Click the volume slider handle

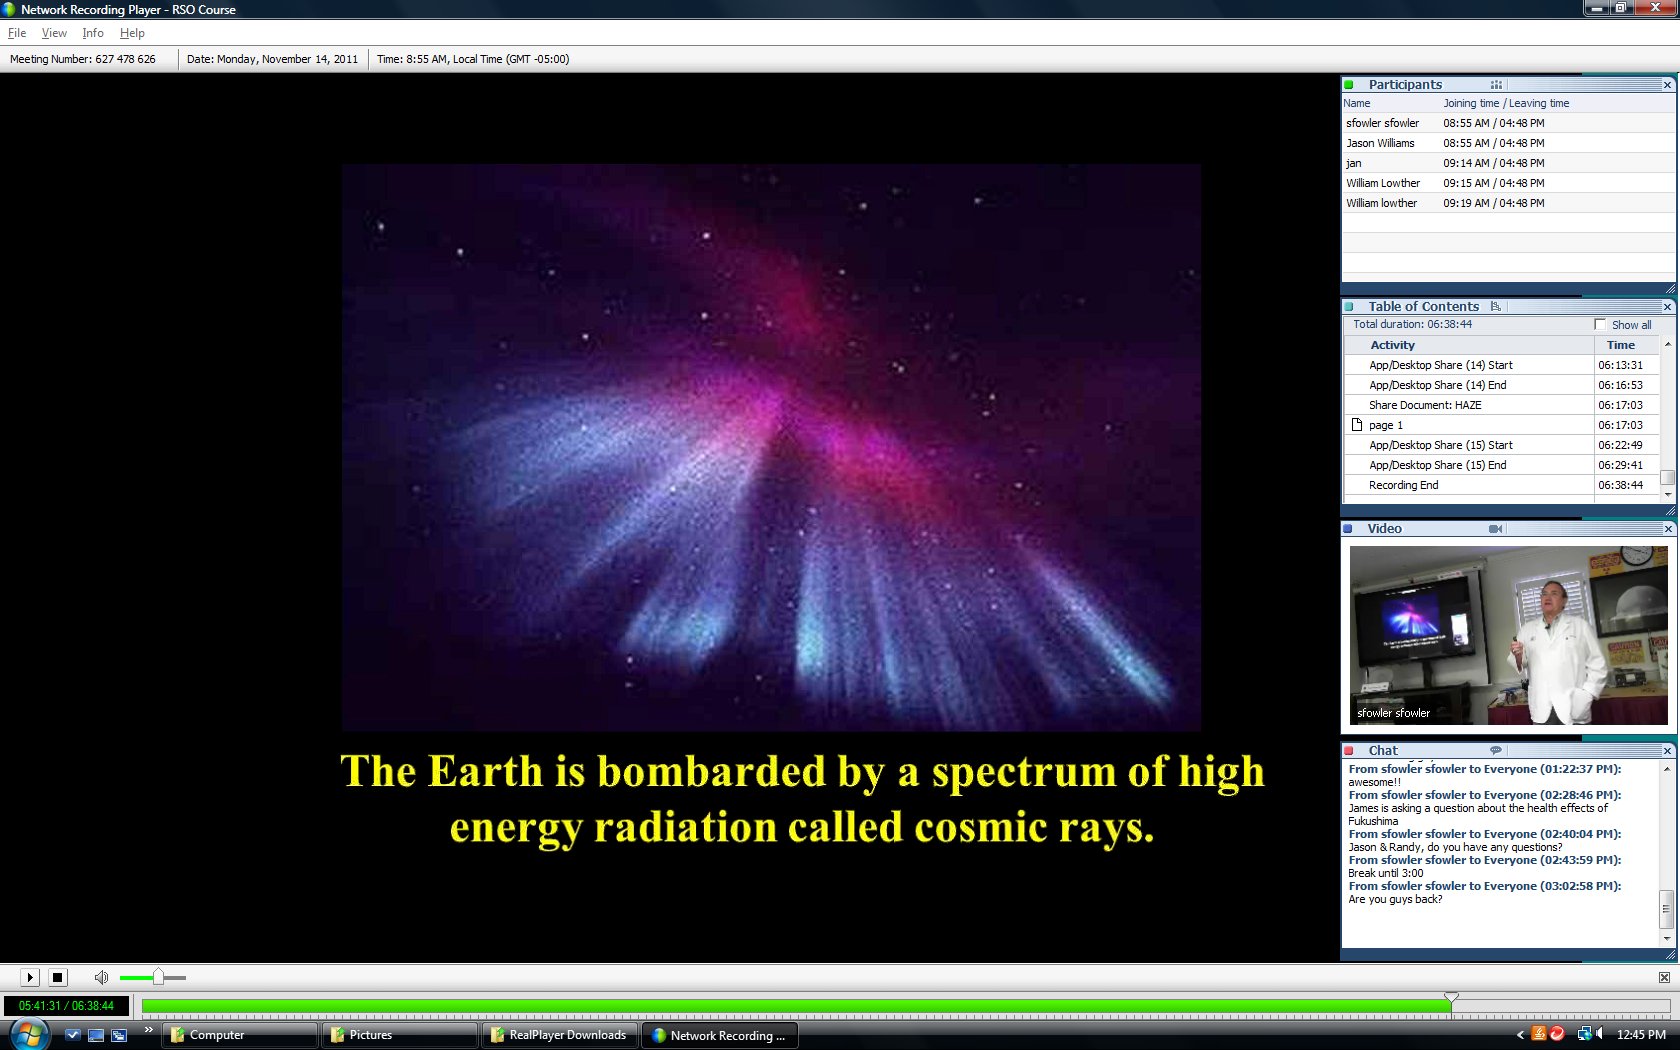click(x=158, y=977)
